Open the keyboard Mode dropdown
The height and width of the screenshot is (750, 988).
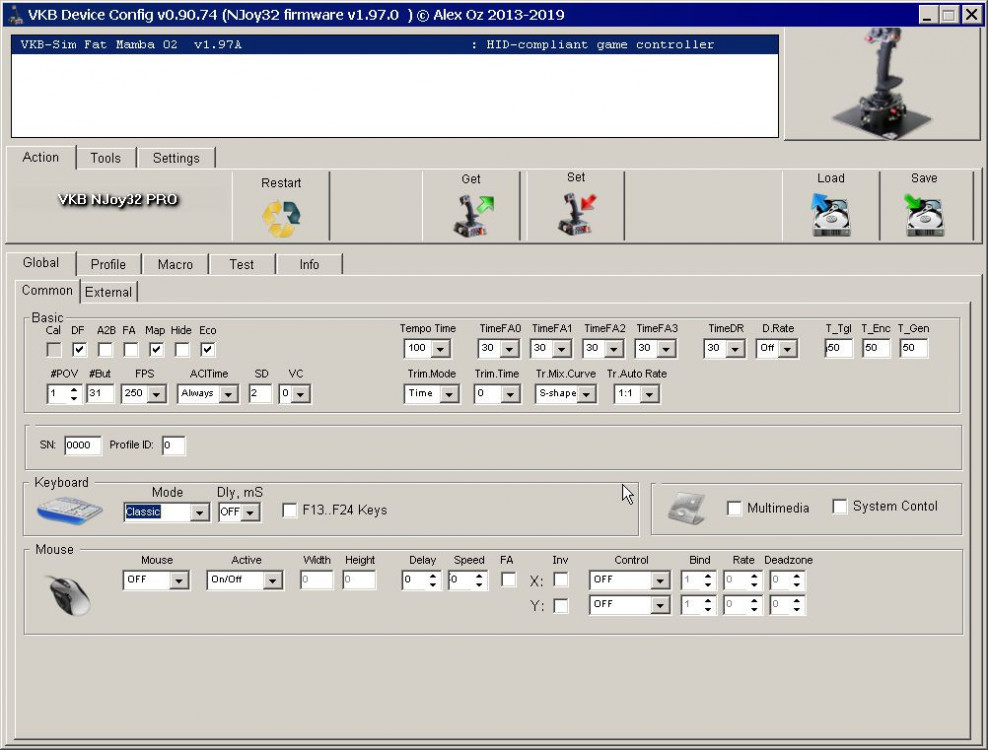click(x=199, y=513)
